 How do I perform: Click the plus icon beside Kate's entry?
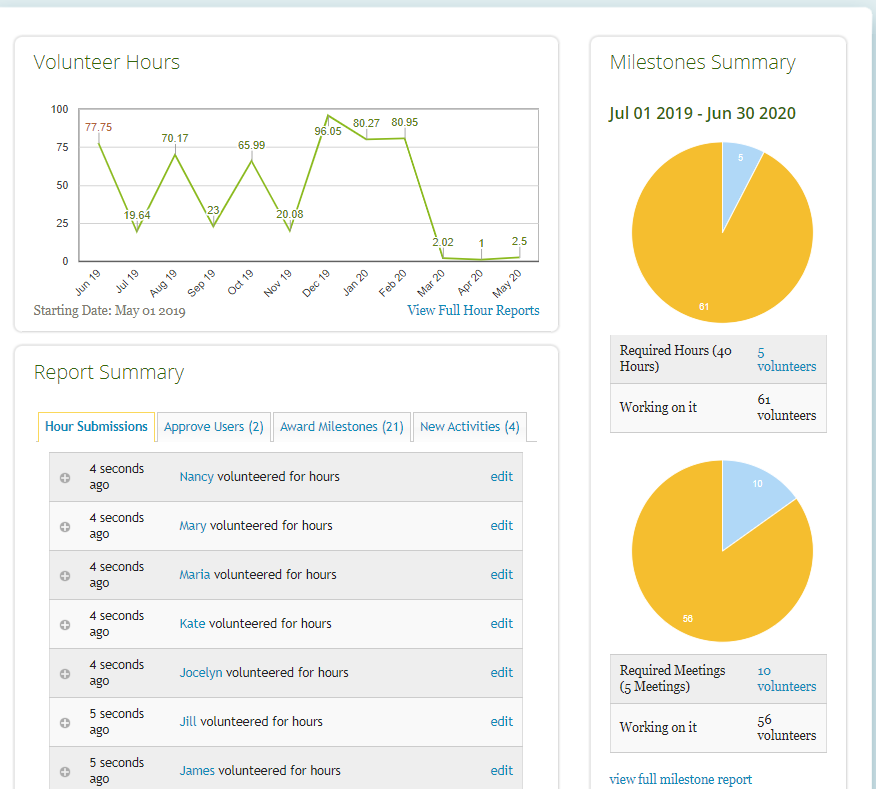pyautogui.click(x=65, y=625)
